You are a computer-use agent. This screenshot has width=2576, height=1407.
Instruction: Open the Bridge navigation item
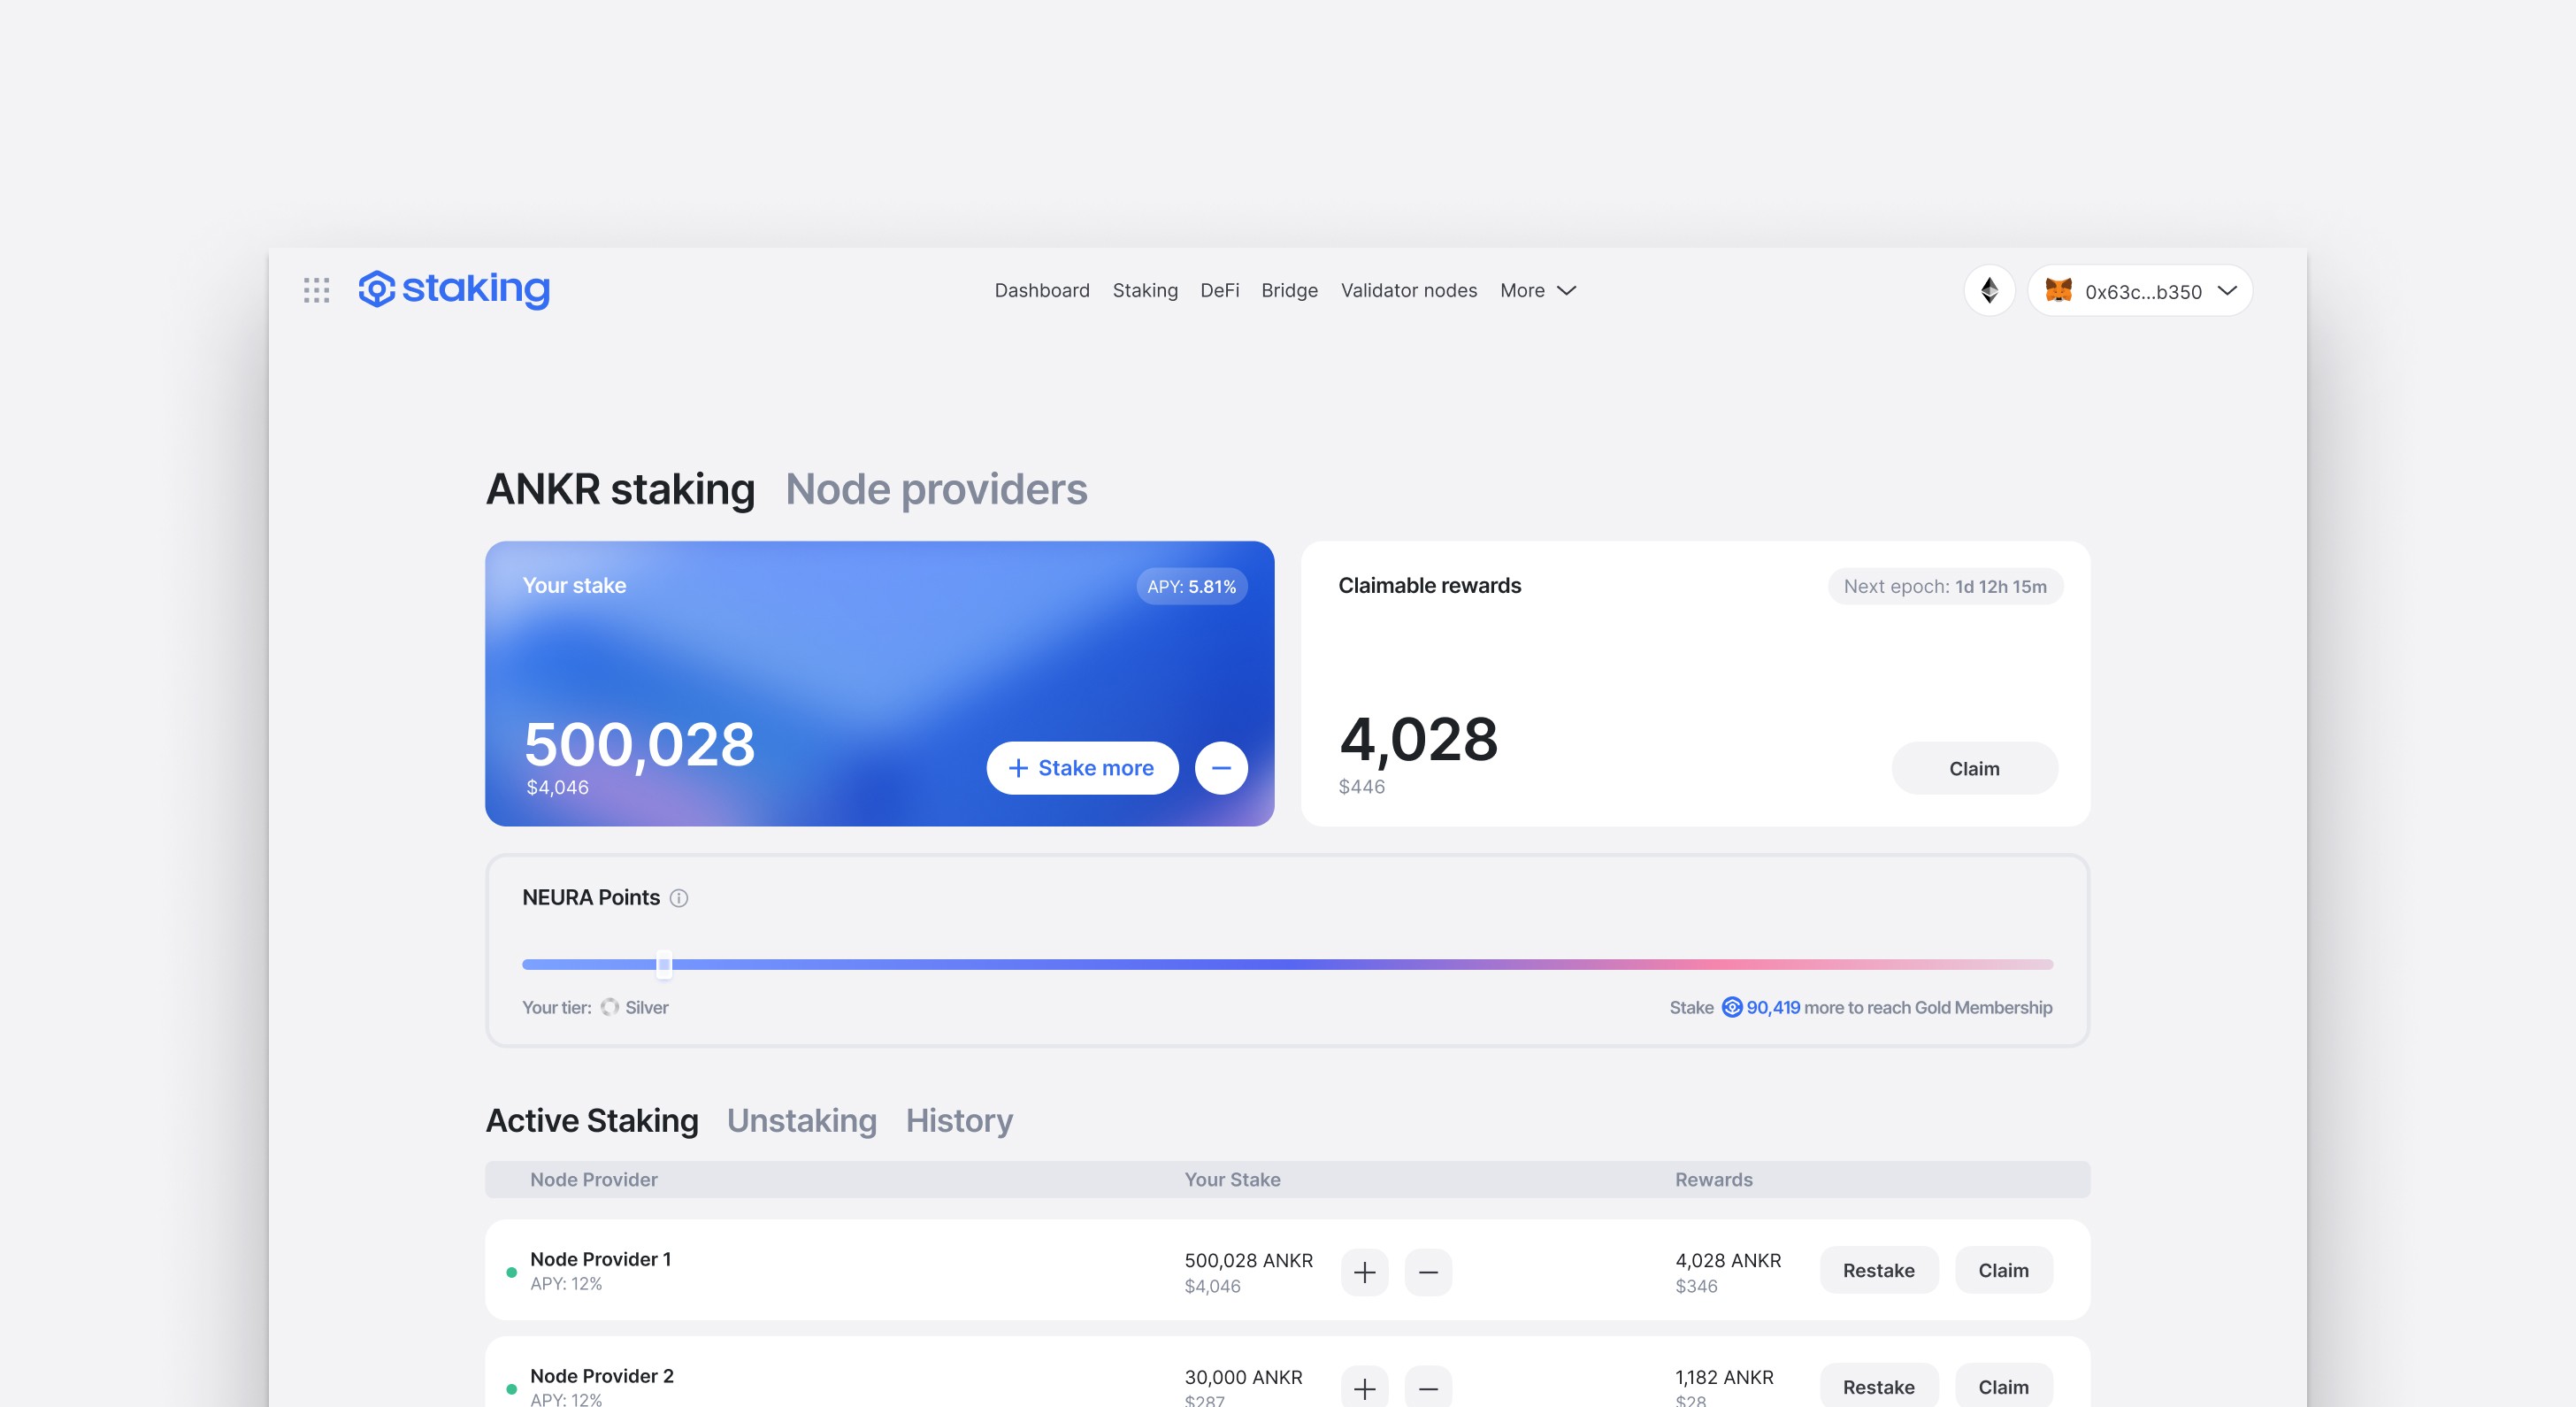click(x=1289, y=290)
